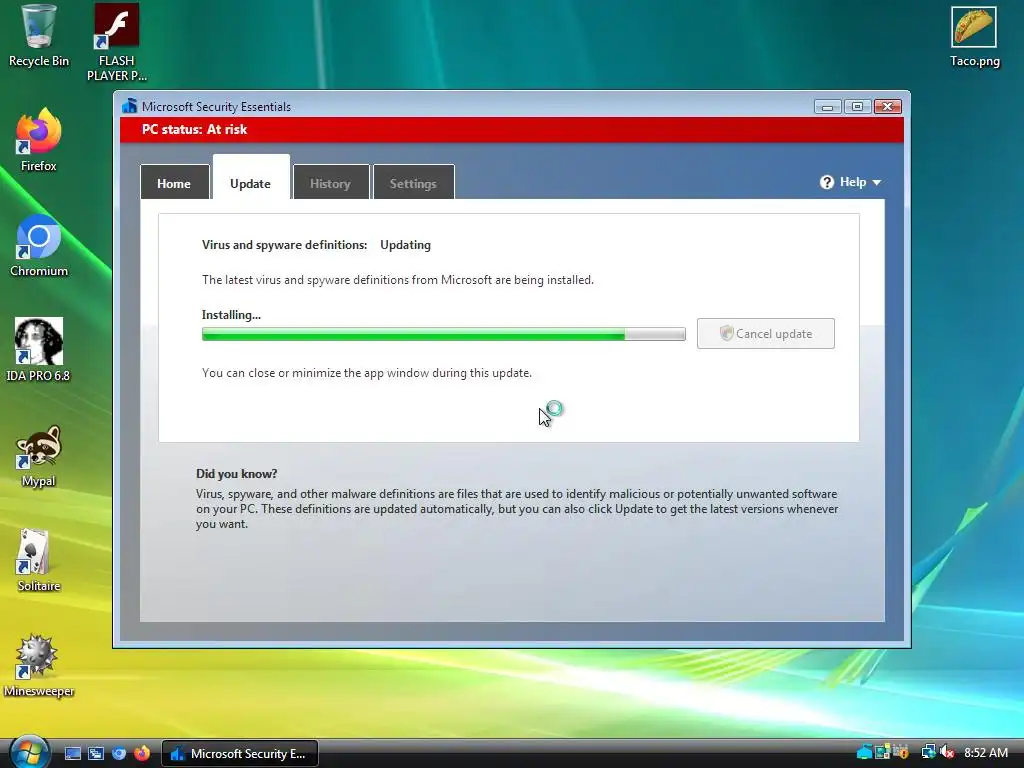Click the Help question mark icon
1024x768 pixels.
coord(827,182)
